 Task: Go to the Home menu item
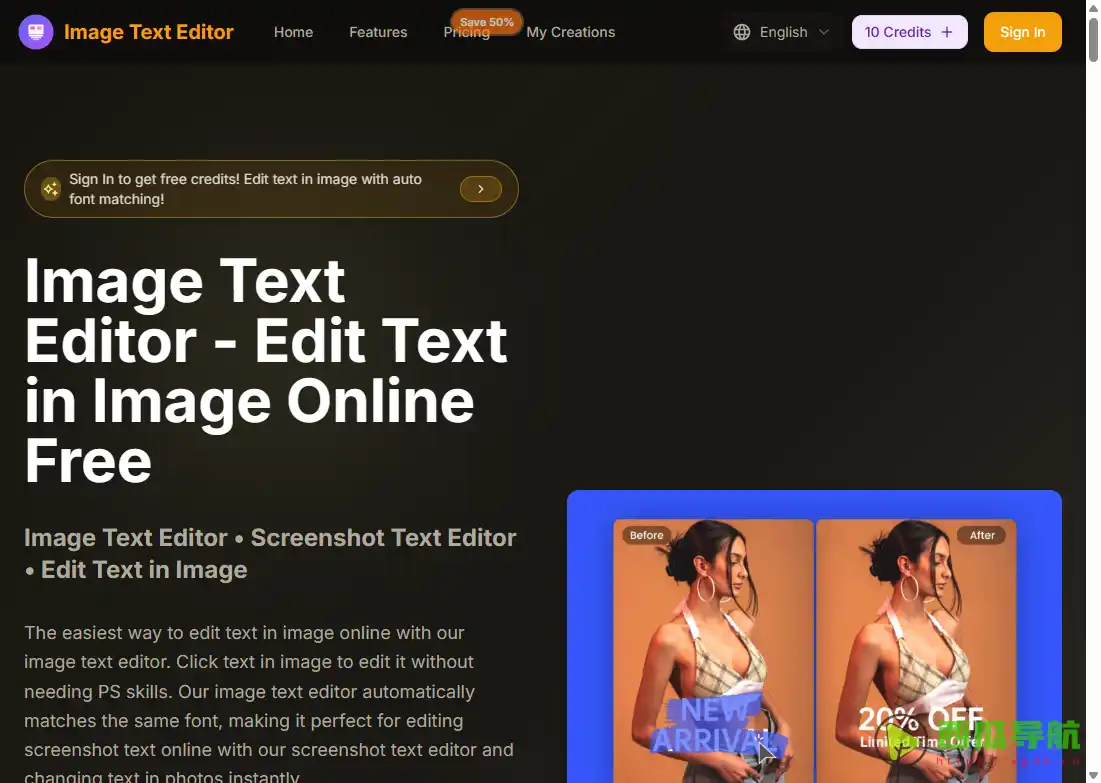coord(293,32)
